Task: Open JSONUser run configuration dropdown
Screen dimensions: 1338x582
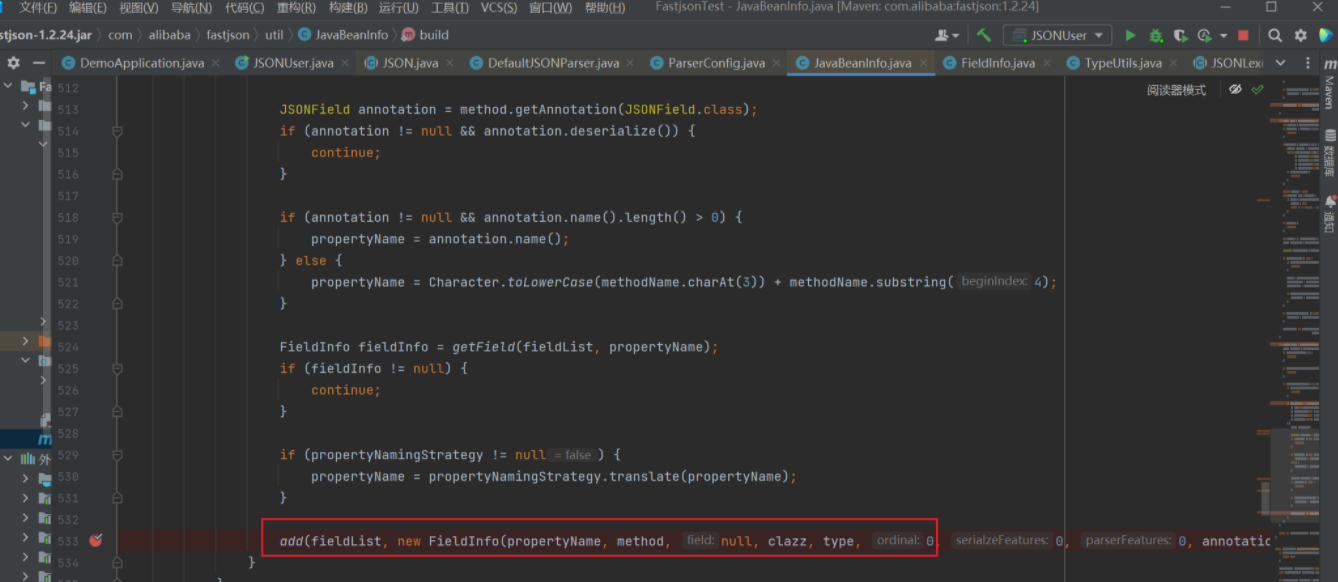Action: [1058, 35]
